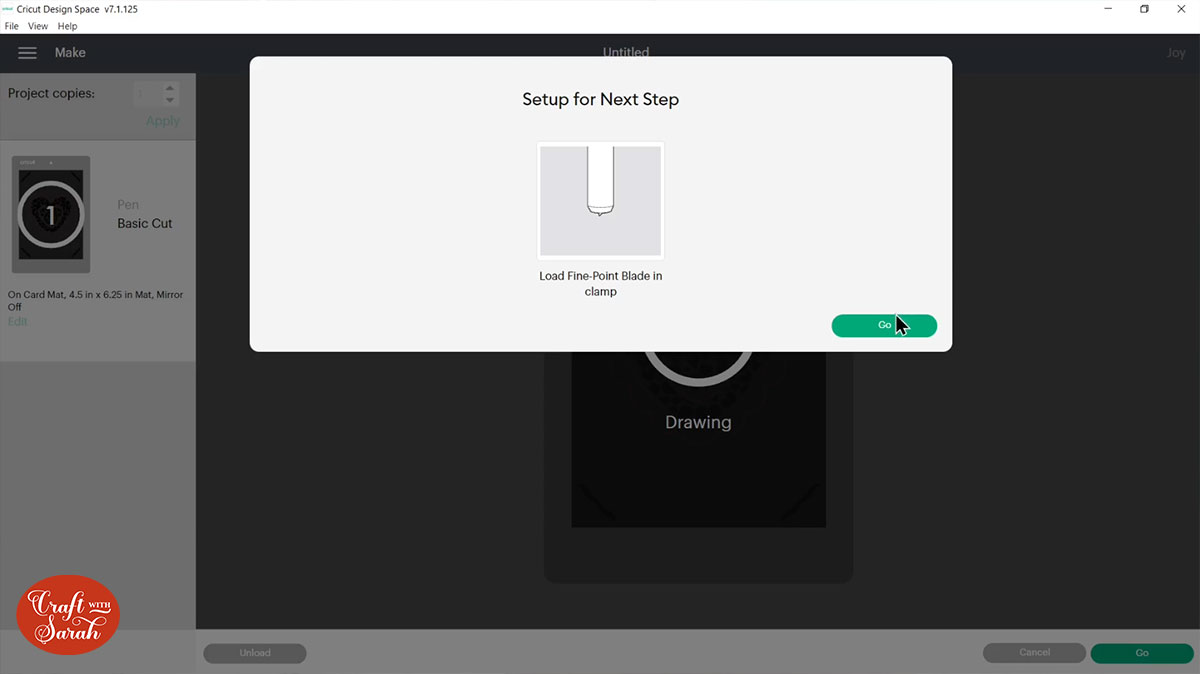Click the Untitled project title

(626, 52)
